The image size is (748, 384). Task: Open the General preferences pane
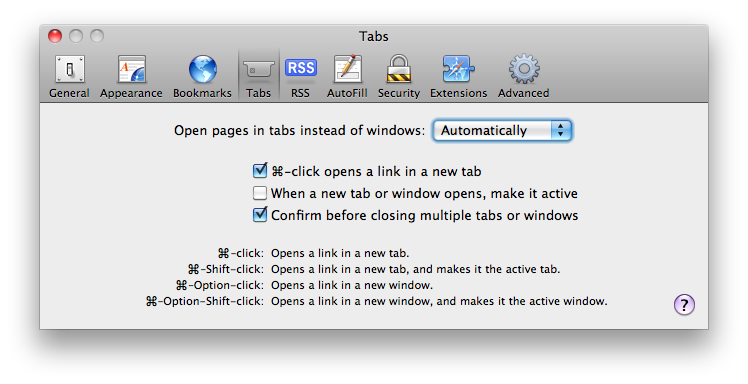70,76
